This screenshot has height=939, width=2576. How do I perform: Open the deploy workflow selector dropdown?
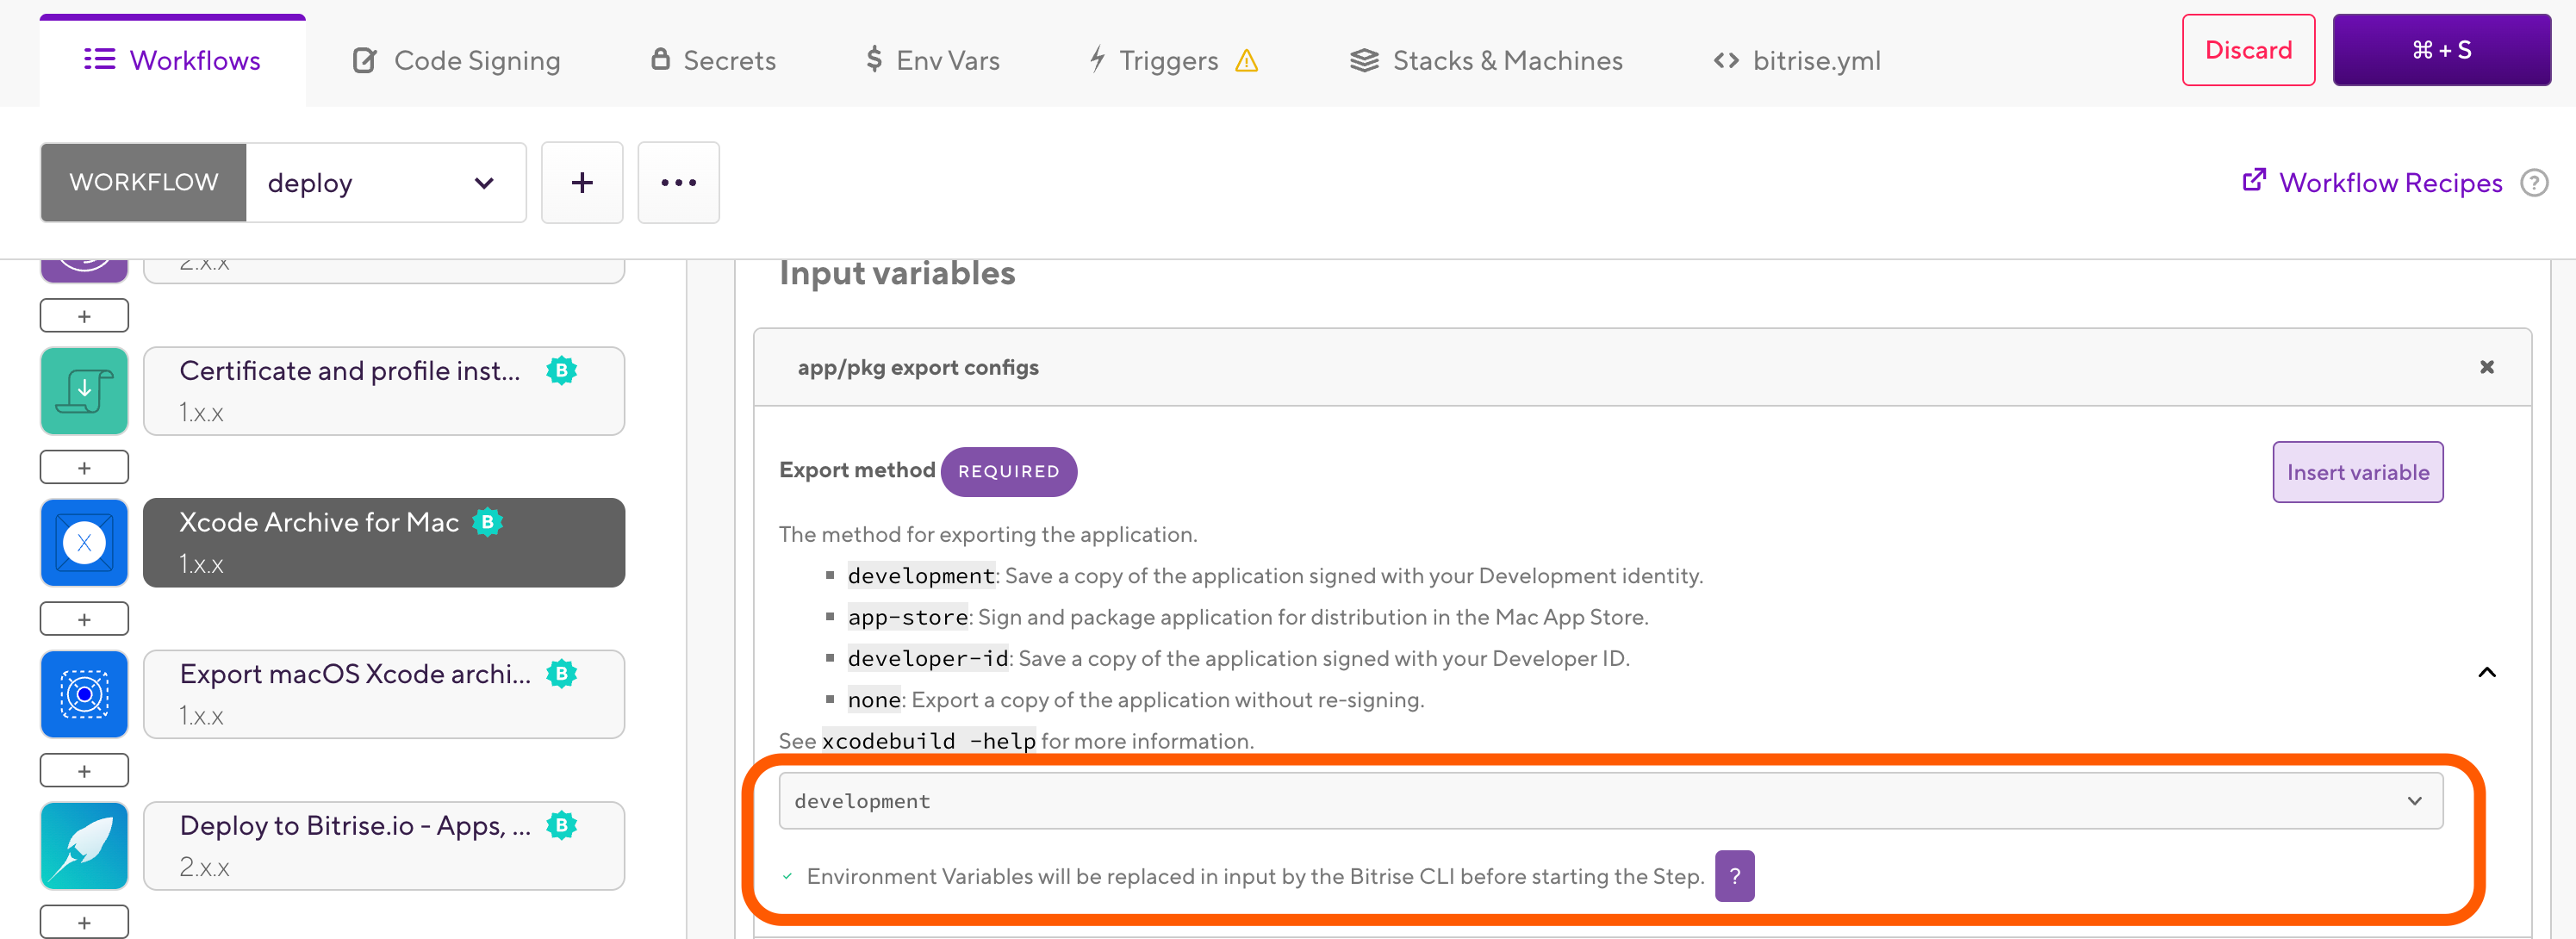[x=385, y=182]
